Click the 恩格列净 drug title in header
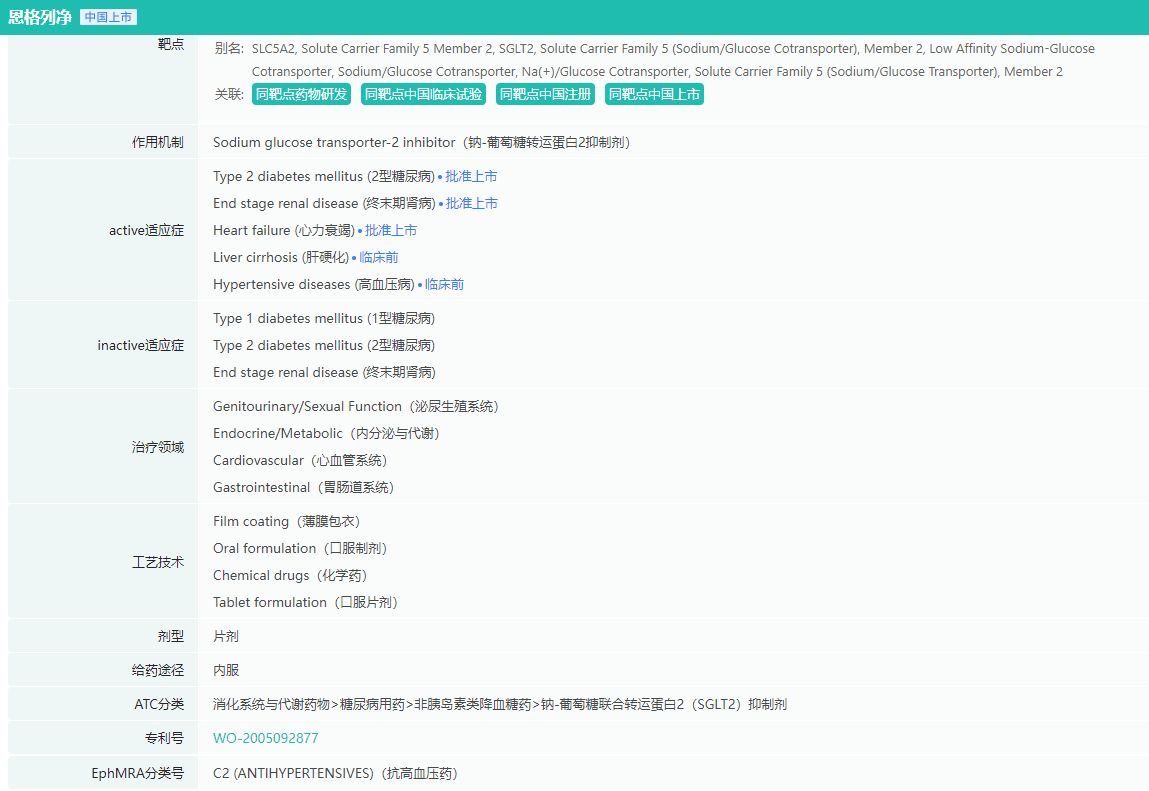 [x=40, y=17]
